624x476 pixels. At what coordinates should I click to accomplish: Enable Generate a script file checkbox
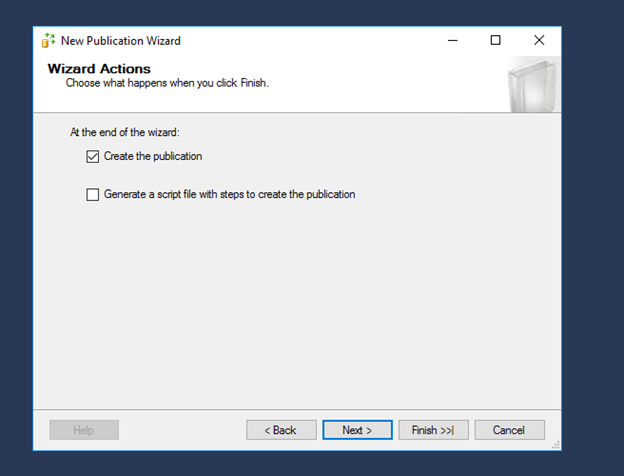tap(93, 195)
